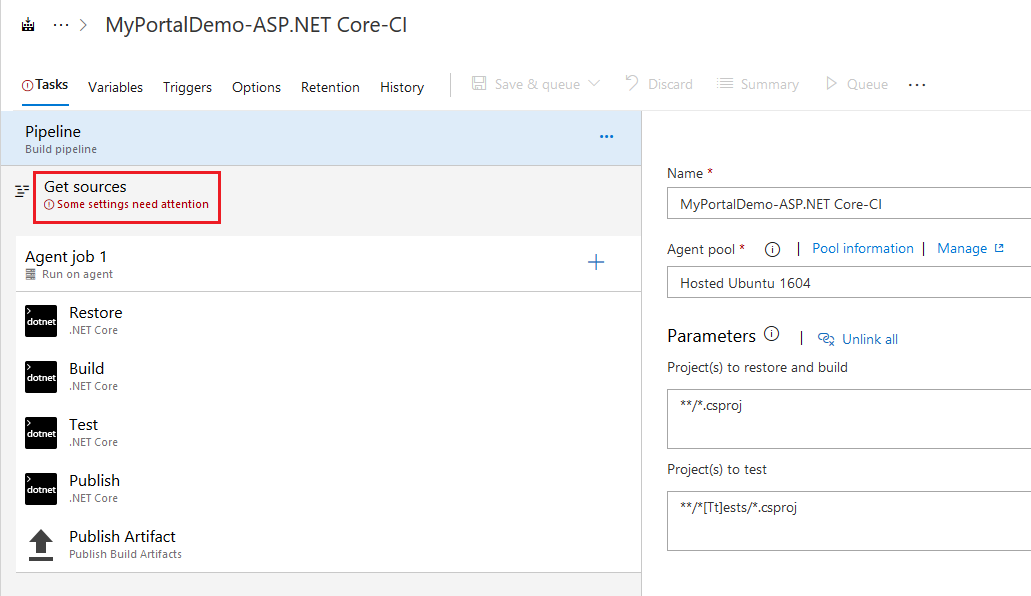Click the Publish Artifact upload arrow icon
The width and height of the screenshot is (1031, 596).
point(41,545)
